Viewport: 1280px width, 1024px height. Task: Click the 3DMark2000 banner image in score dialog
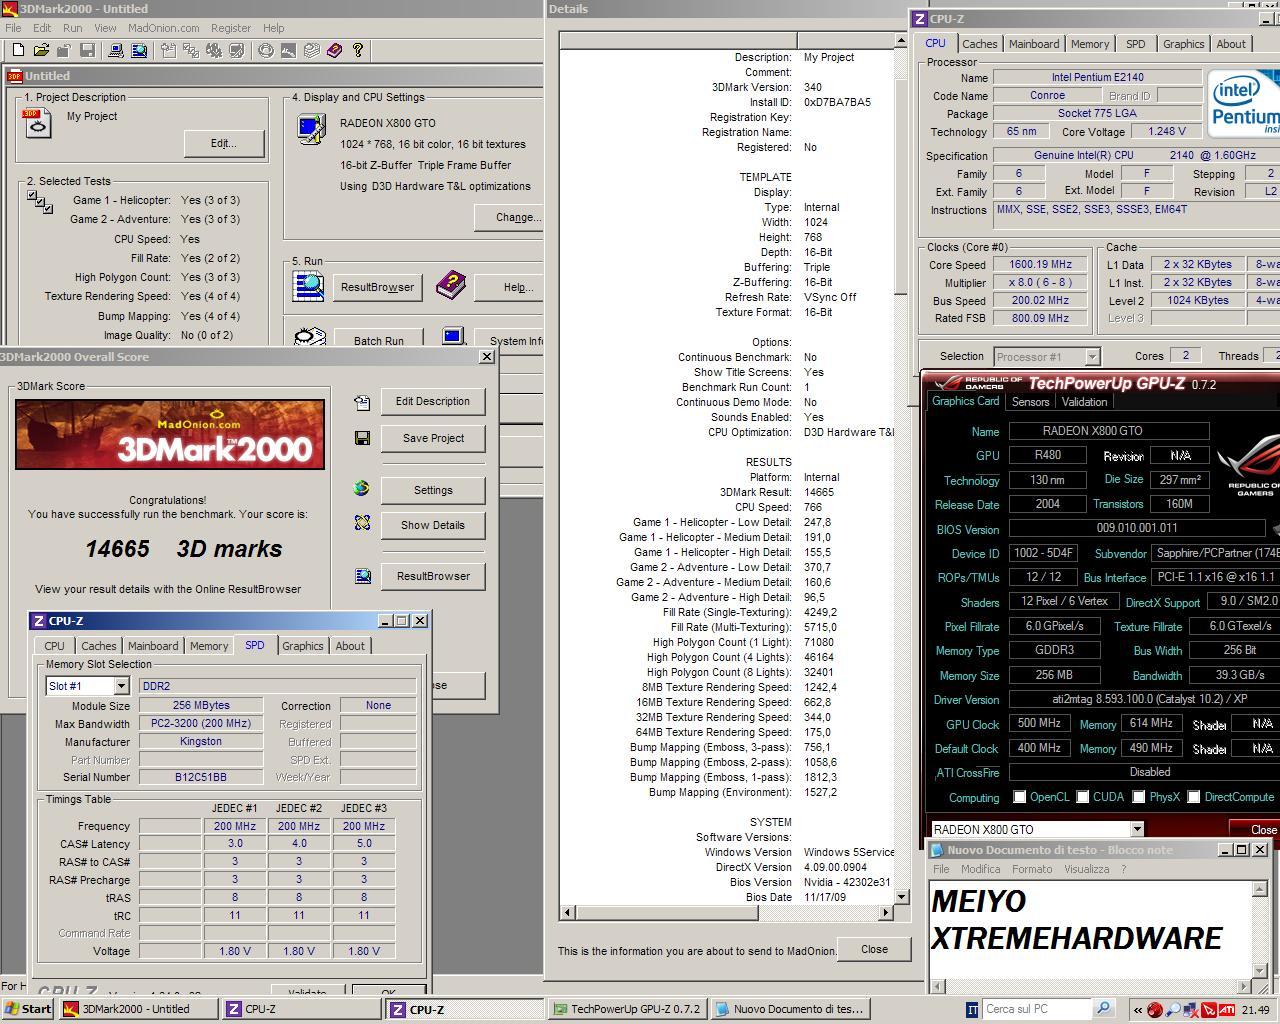point(170,435)
